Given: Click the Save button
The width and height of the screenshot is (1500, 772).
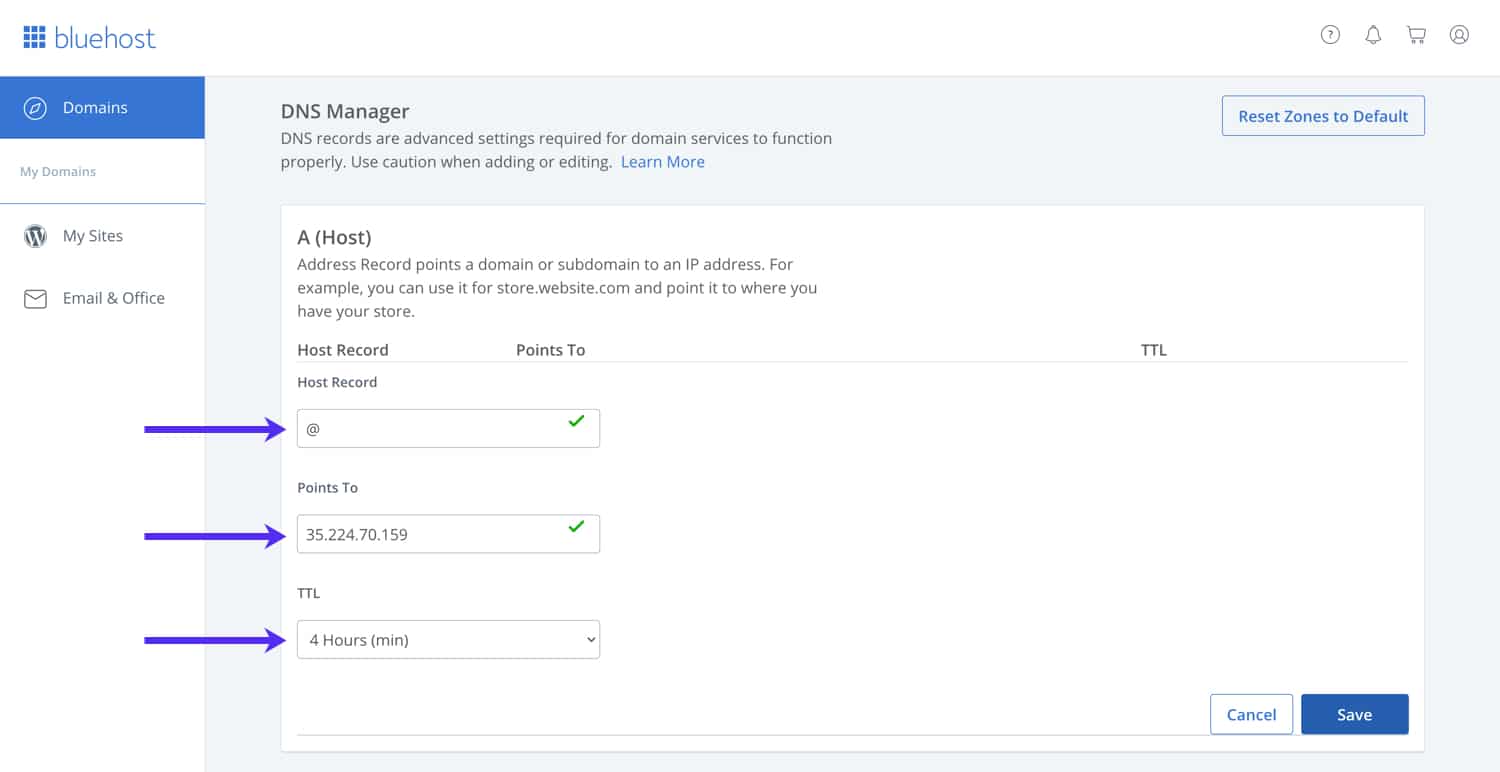Looking at the screenshot, I should (x=1354, y=714).
